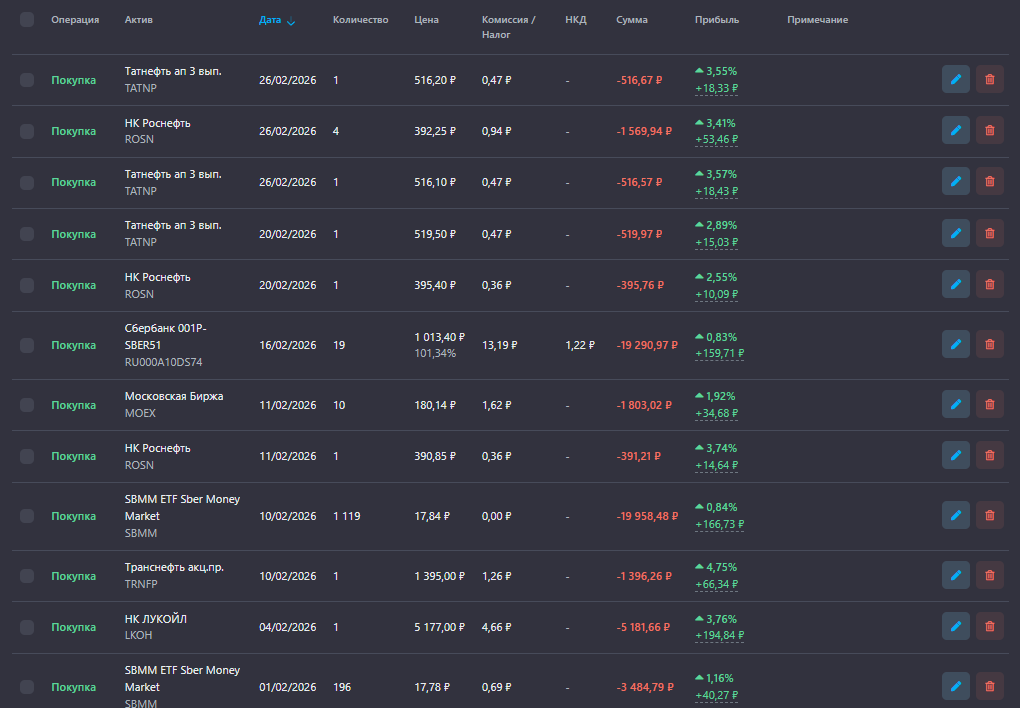Sort the table by Актив column
1020x708 pixels.
tap(139, 20)
